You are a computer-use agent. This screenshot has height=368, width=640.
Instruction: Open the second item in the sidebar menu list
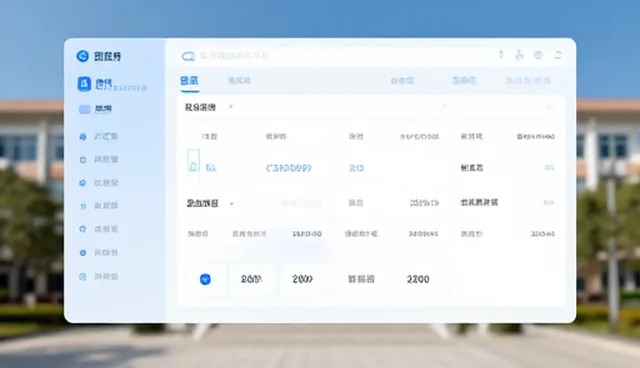coord(99,159)
